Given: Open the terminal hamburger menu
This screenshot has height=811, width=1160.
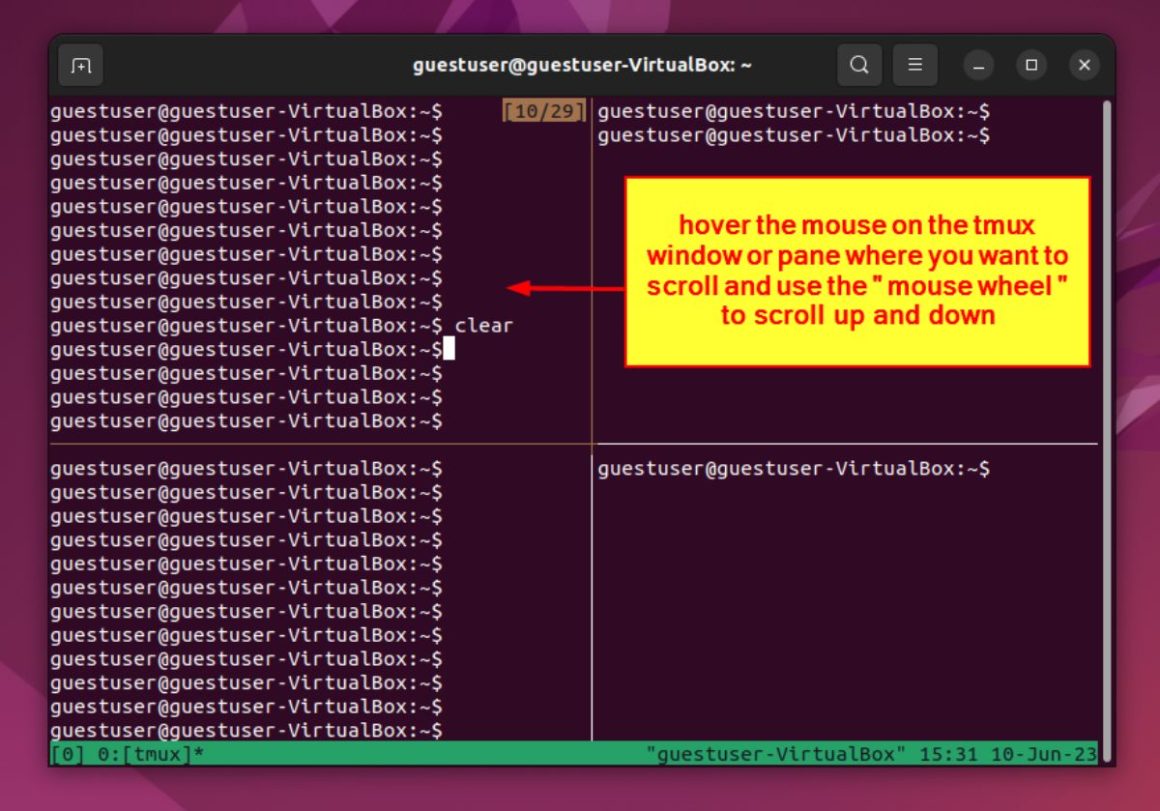Looking at the screenshot, I should point(915,64).
